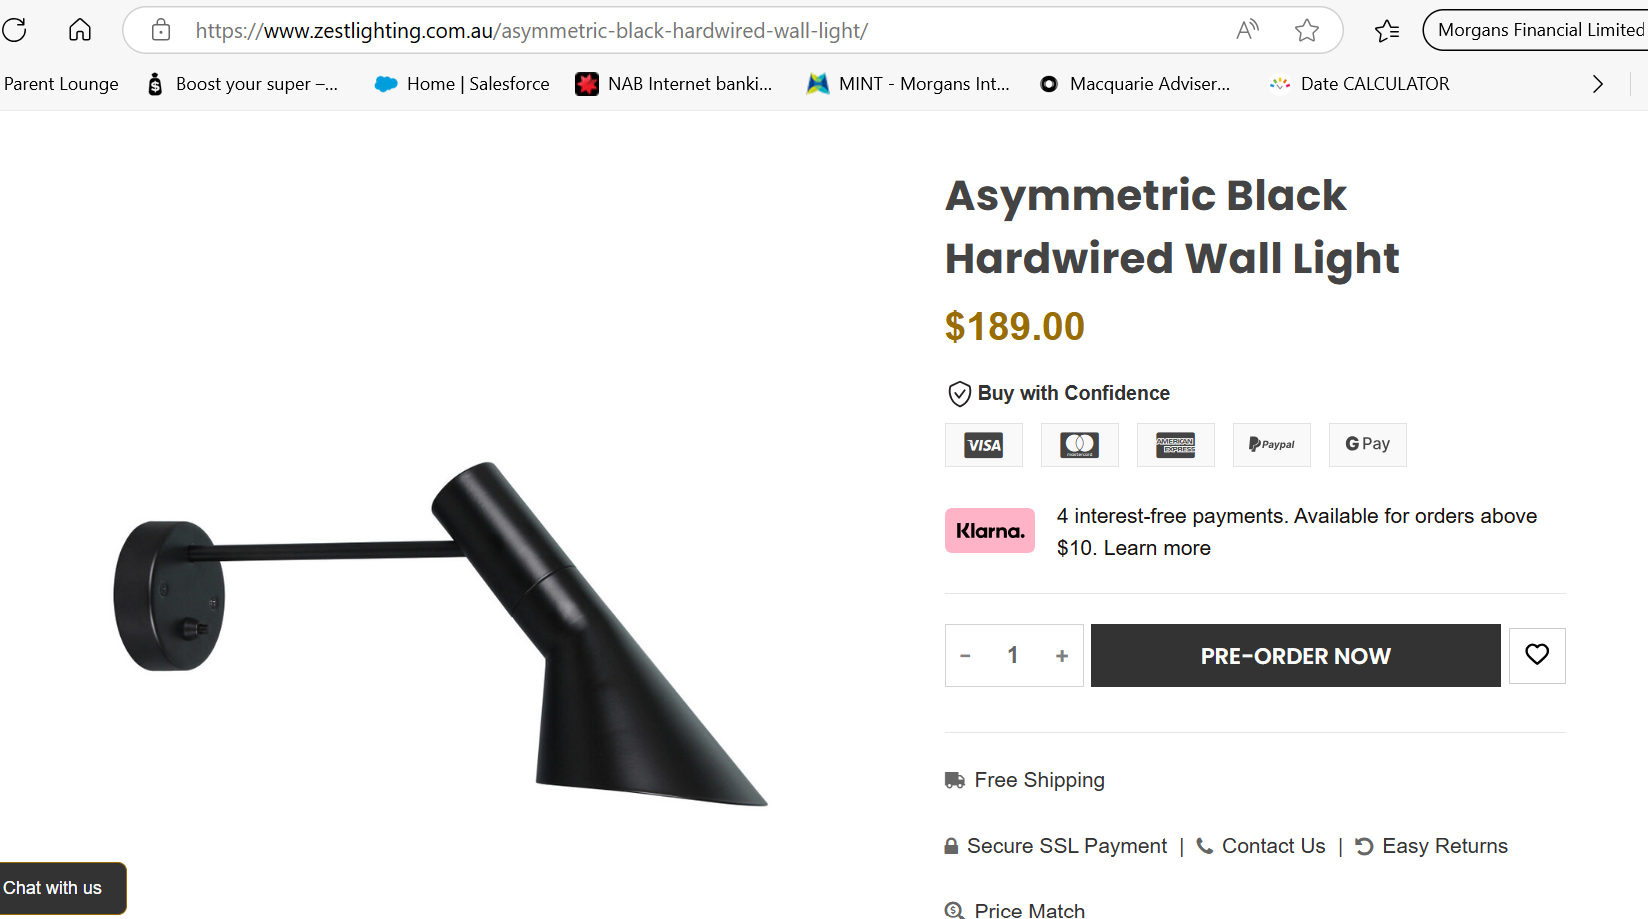Click the quantity input field
The image size is (1648, 919).
(x=1013, y=656)
